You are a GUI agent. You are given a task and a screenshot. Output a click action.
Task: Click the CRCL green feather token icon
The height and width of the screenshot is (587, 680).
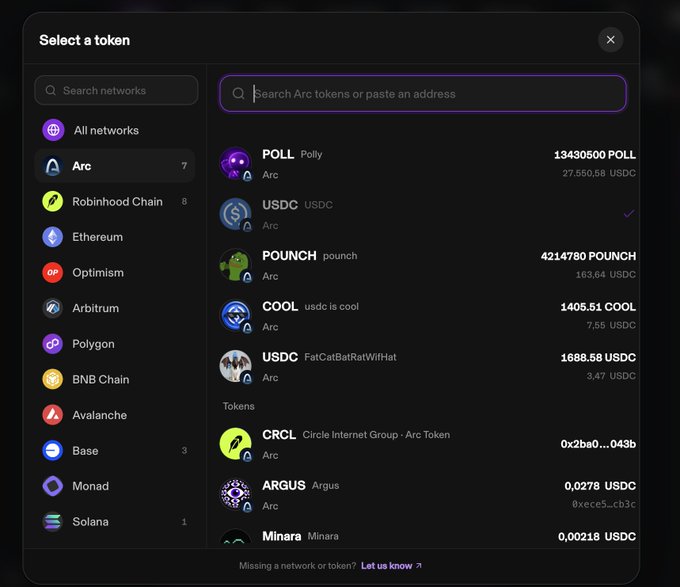click(x=235, y=444)
